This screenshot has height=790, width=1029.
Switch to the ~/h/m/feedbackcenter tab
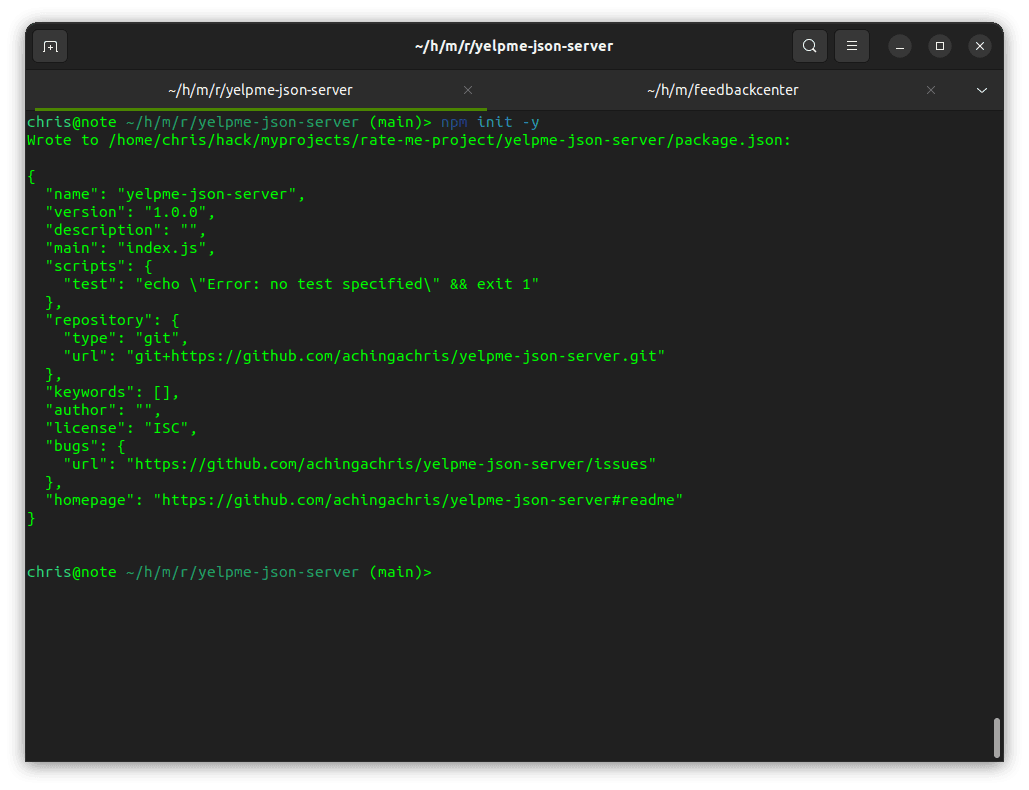(723, 91)
